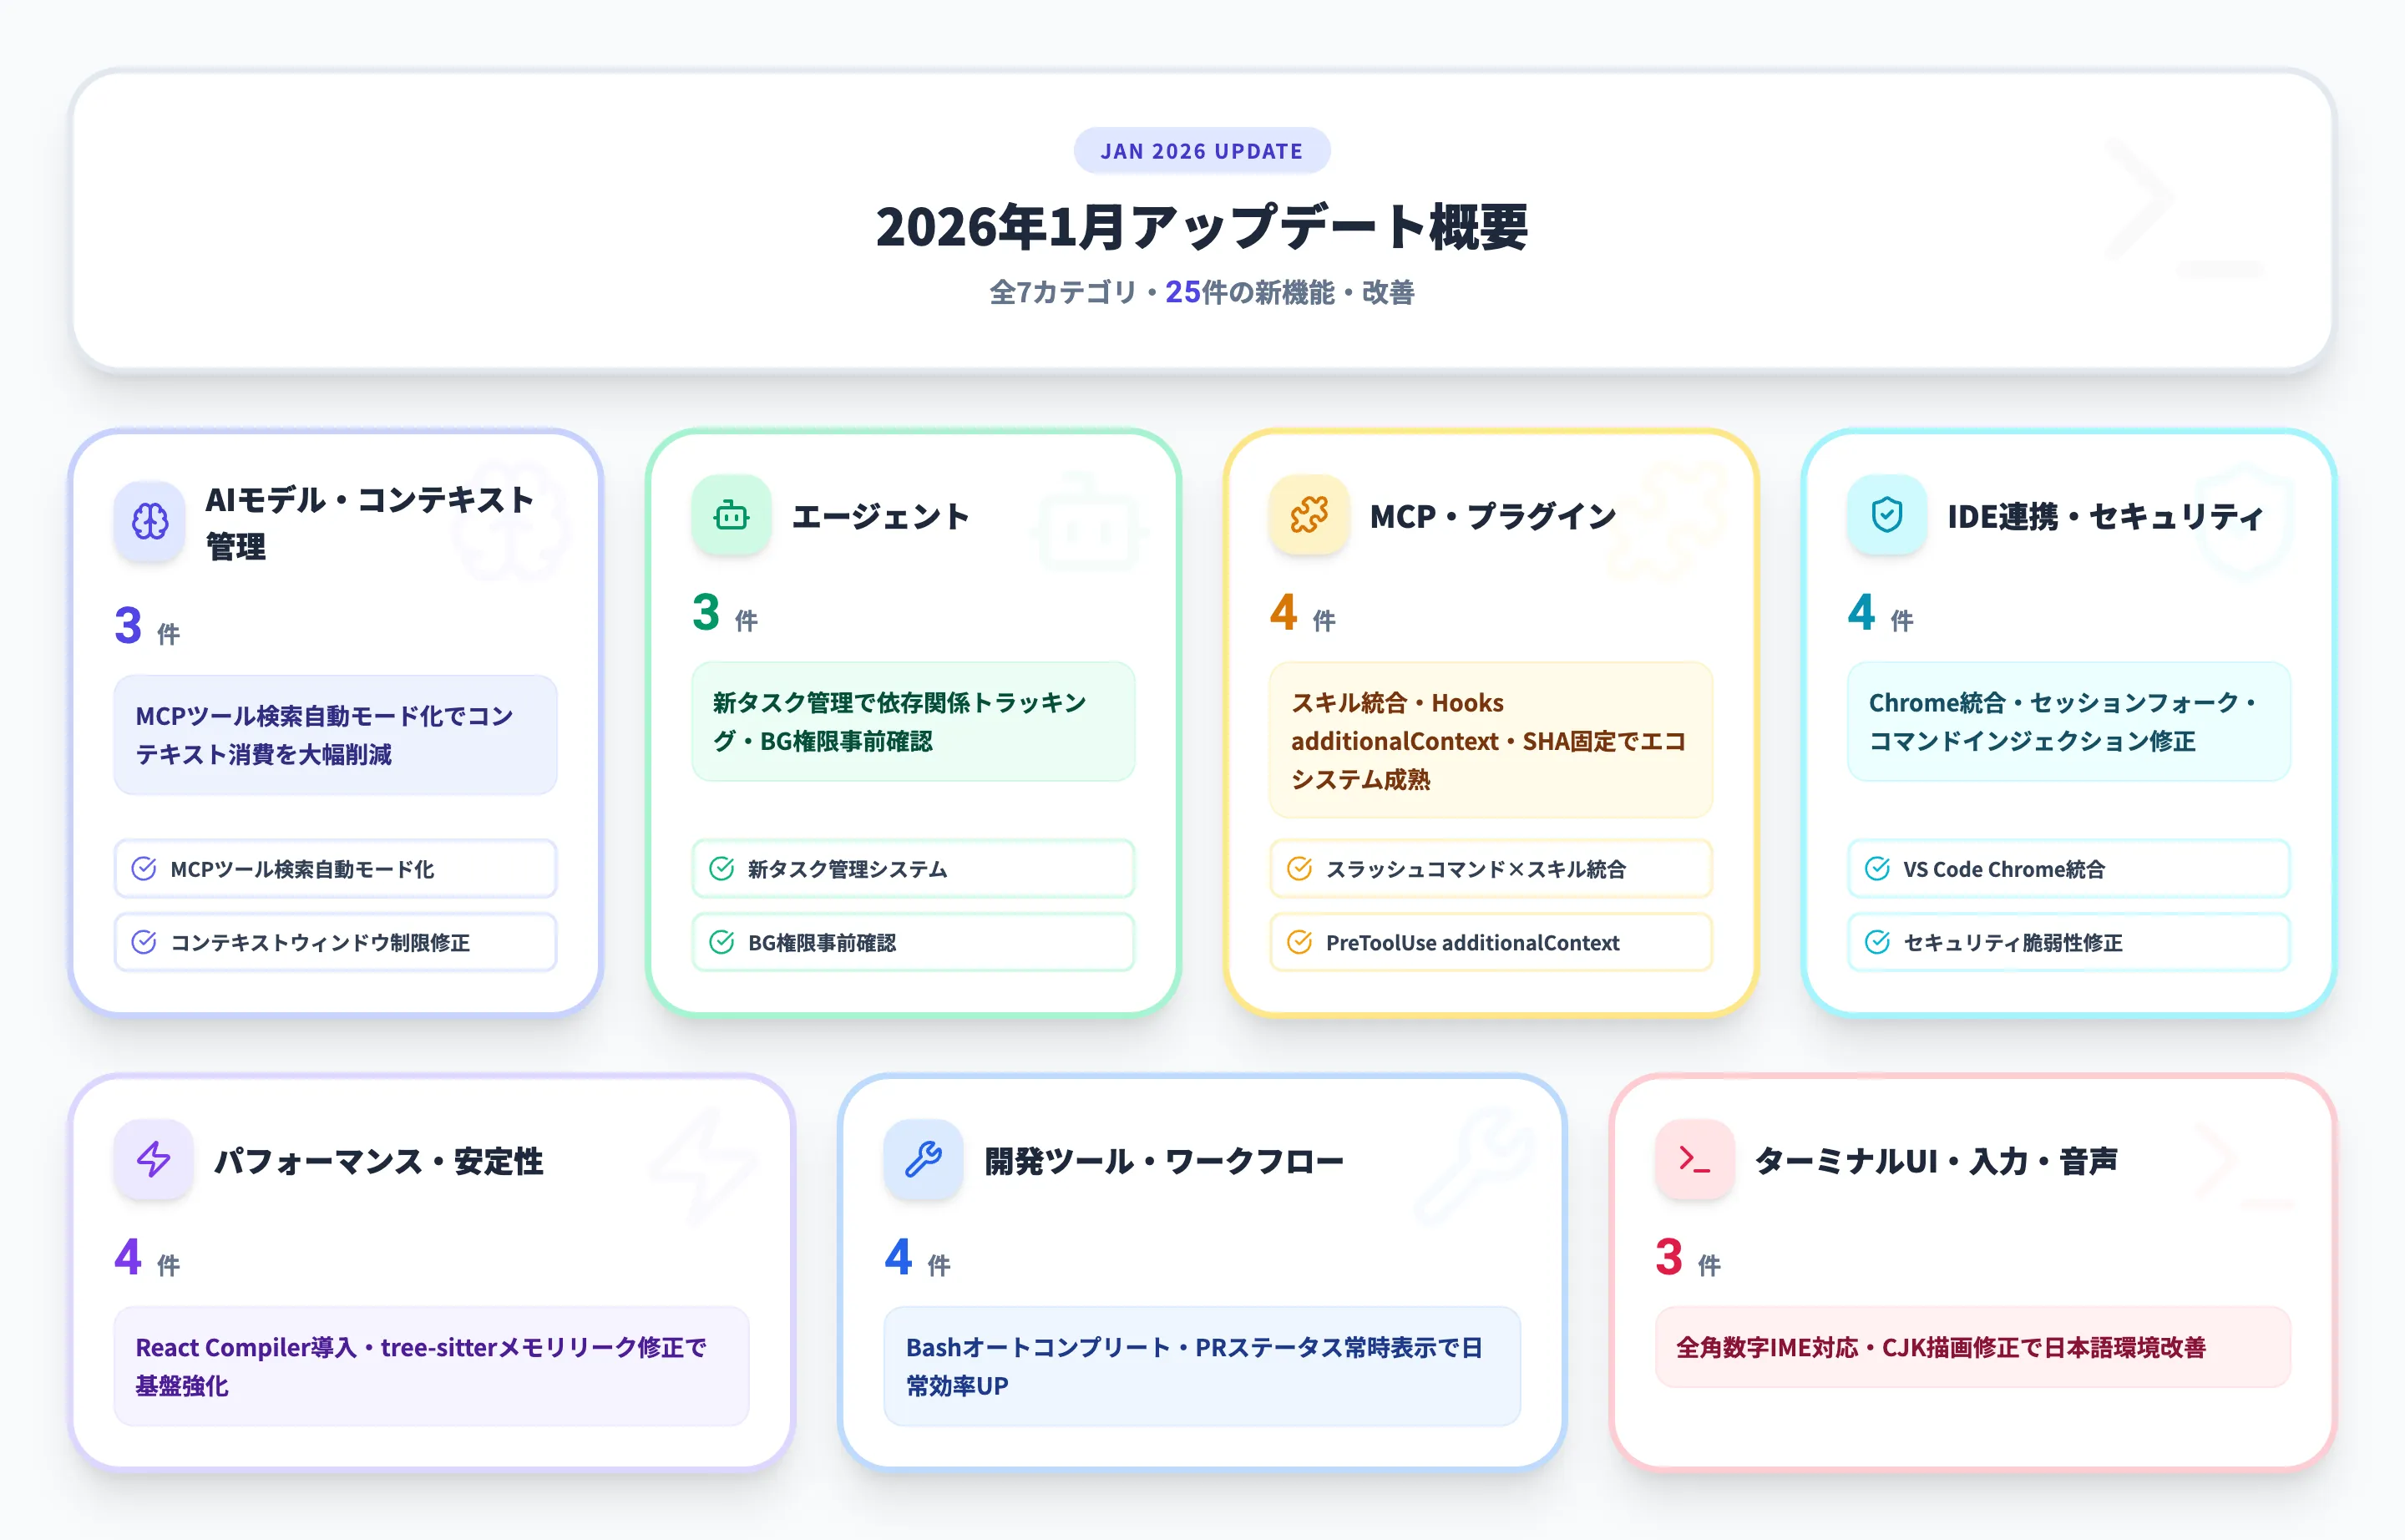
Task: Toggle the 新タスク管理システム checkmark item
Action: [911, 869]
